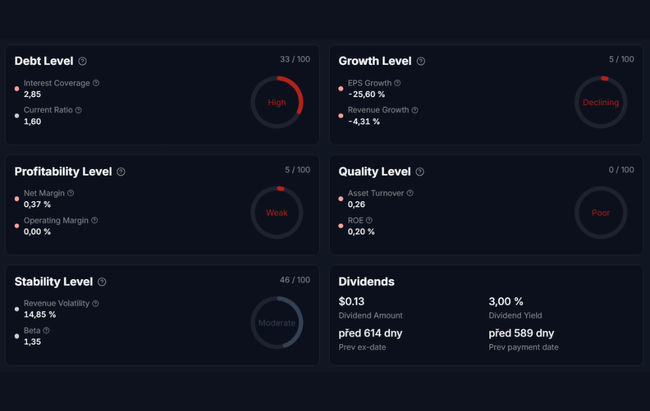
Task: Click the 3,00 % Dividend Yield value
Action: [x=506, y=301]
